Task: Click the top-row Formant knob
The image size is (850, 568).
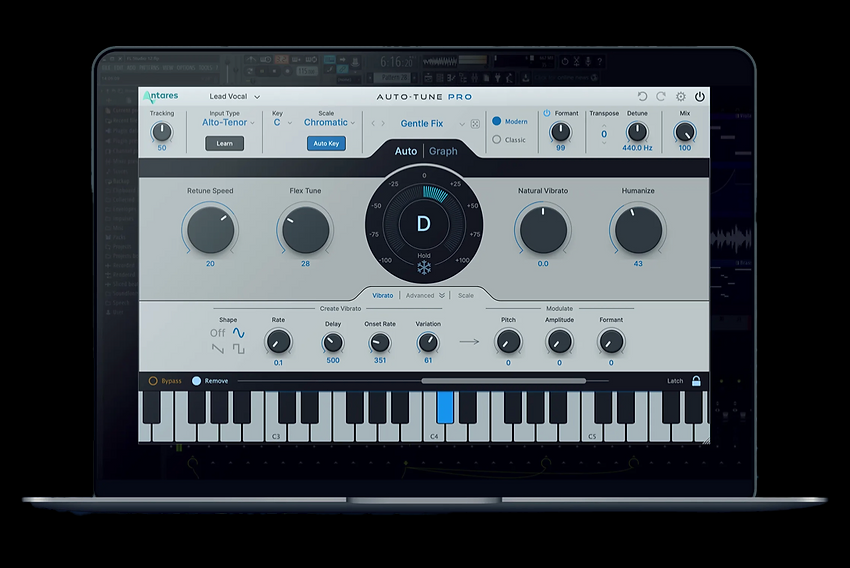Action: click(x=561, y=132)
